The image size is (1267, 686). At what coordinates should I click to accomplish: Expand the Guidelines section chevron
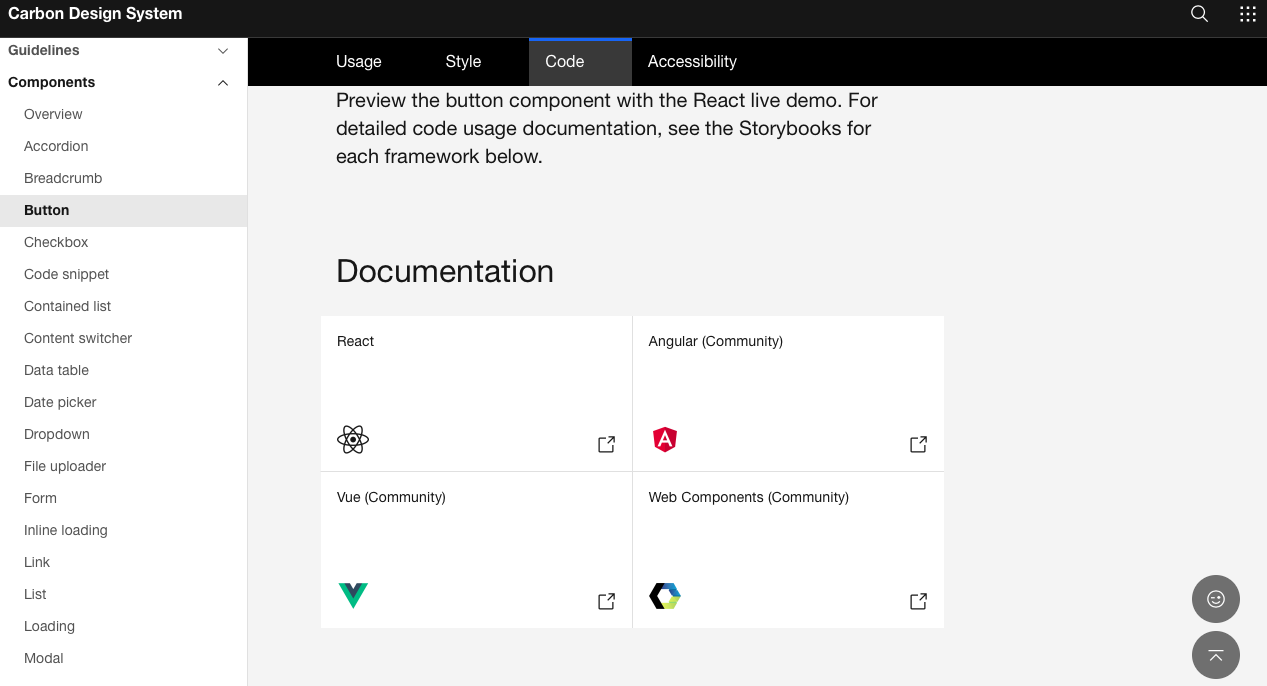[x=223, y=51]
